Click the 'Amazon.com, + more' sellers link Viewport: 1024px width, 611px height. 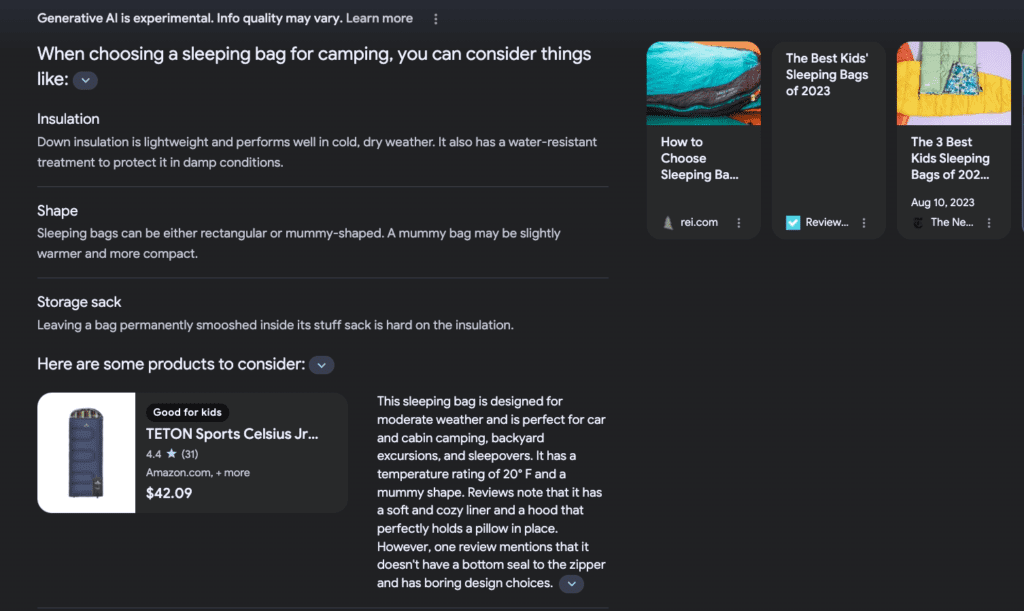[x=198, y=472]
